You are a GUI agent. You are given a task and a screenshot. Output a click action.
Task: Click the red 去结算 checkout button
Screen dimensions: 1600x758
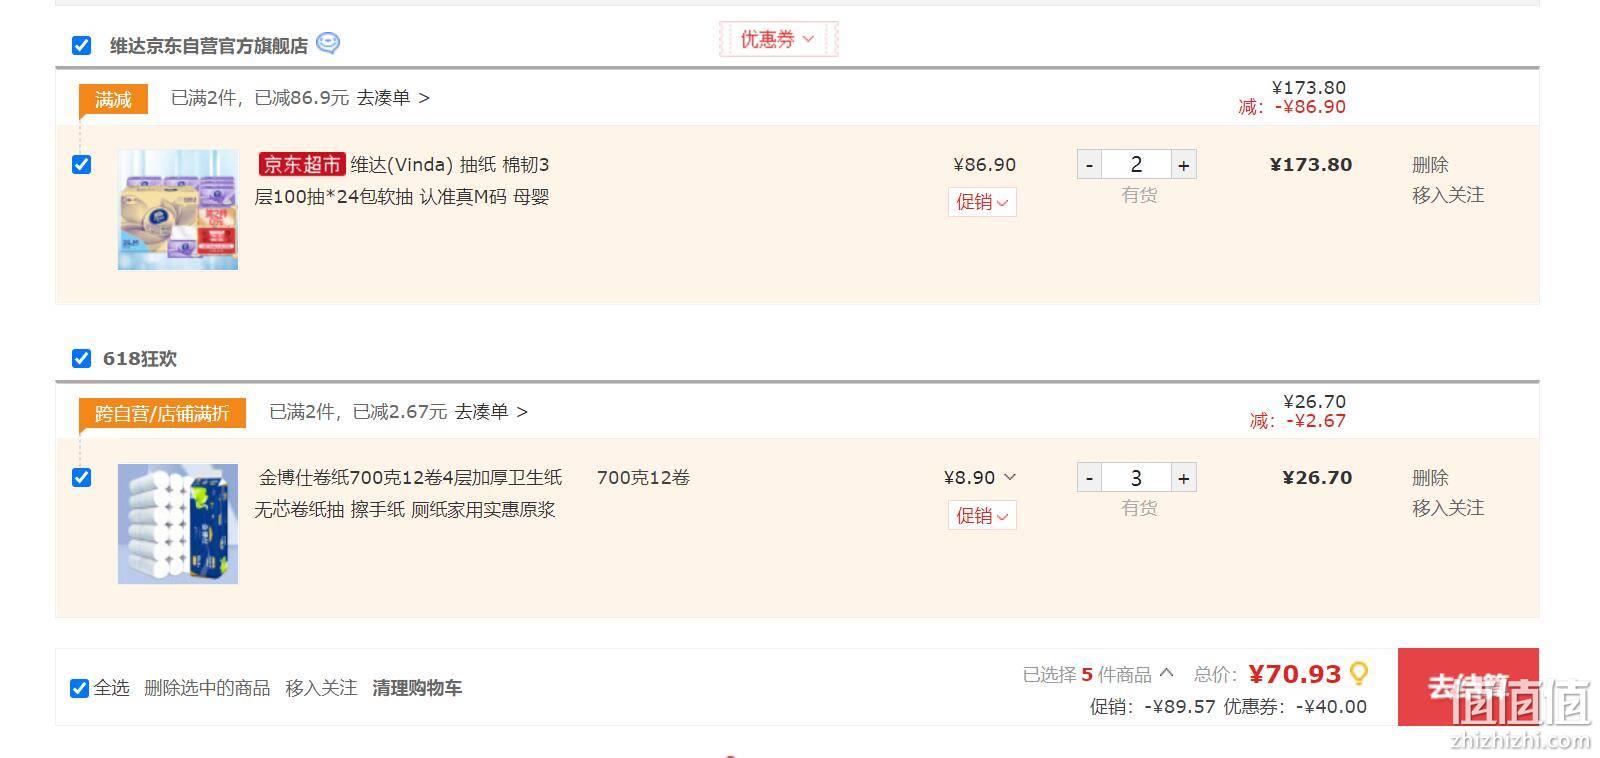(1468, 687)
